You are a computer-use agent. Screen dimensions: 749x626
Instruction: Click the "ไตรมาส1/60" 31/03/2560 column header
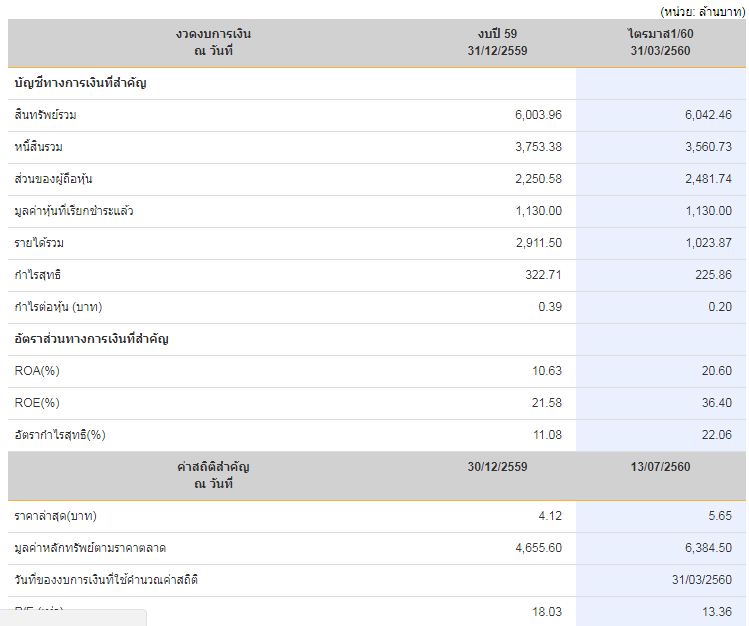(x=661, y=42)
